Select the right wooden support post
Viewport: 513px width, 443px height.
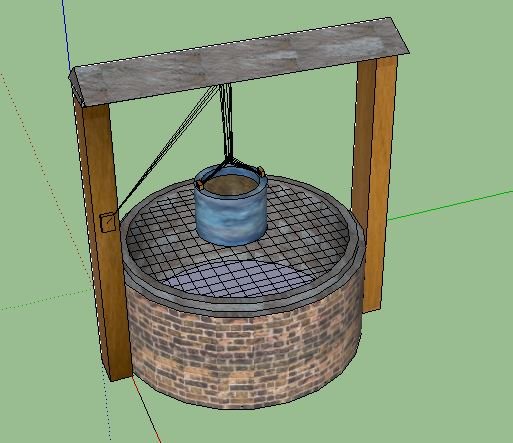[375, 183]
